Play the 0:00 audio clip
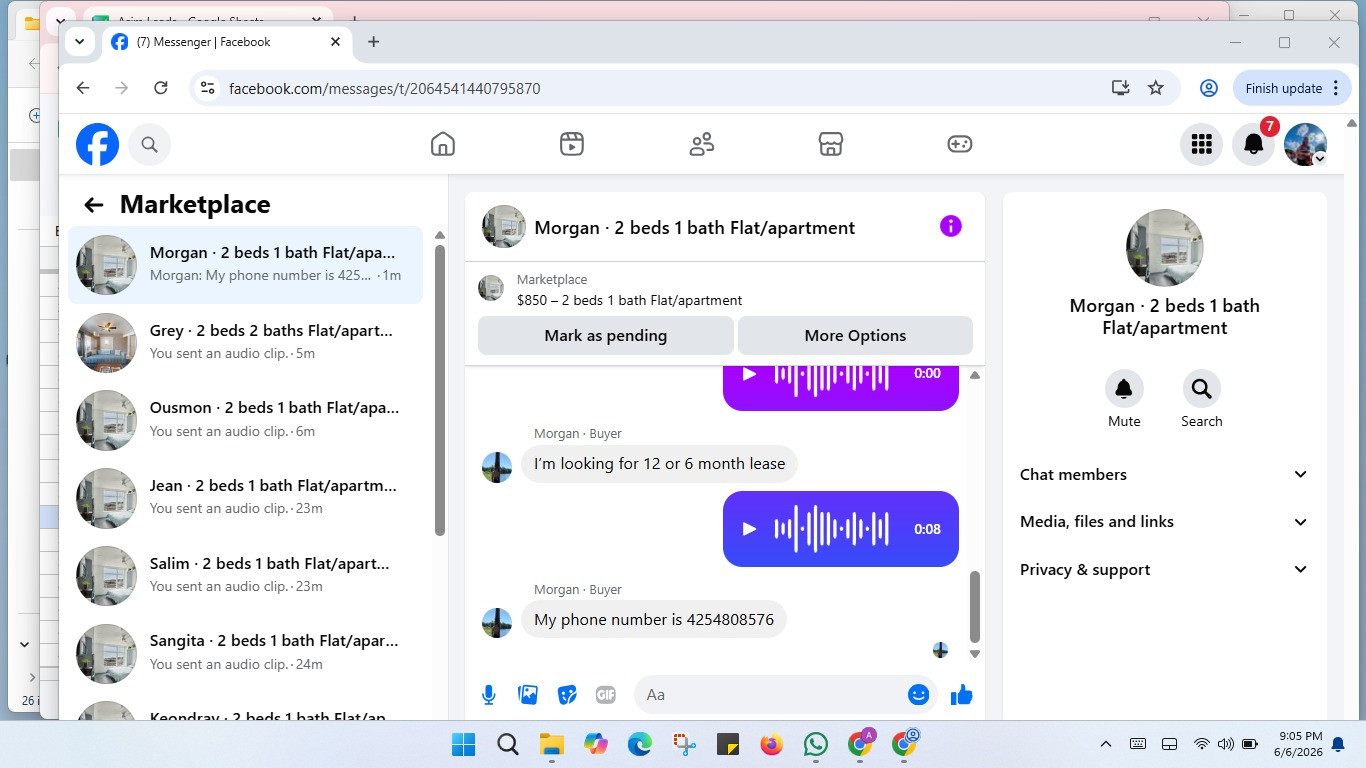Screen dimensions: 1366x768 (749, 374)
